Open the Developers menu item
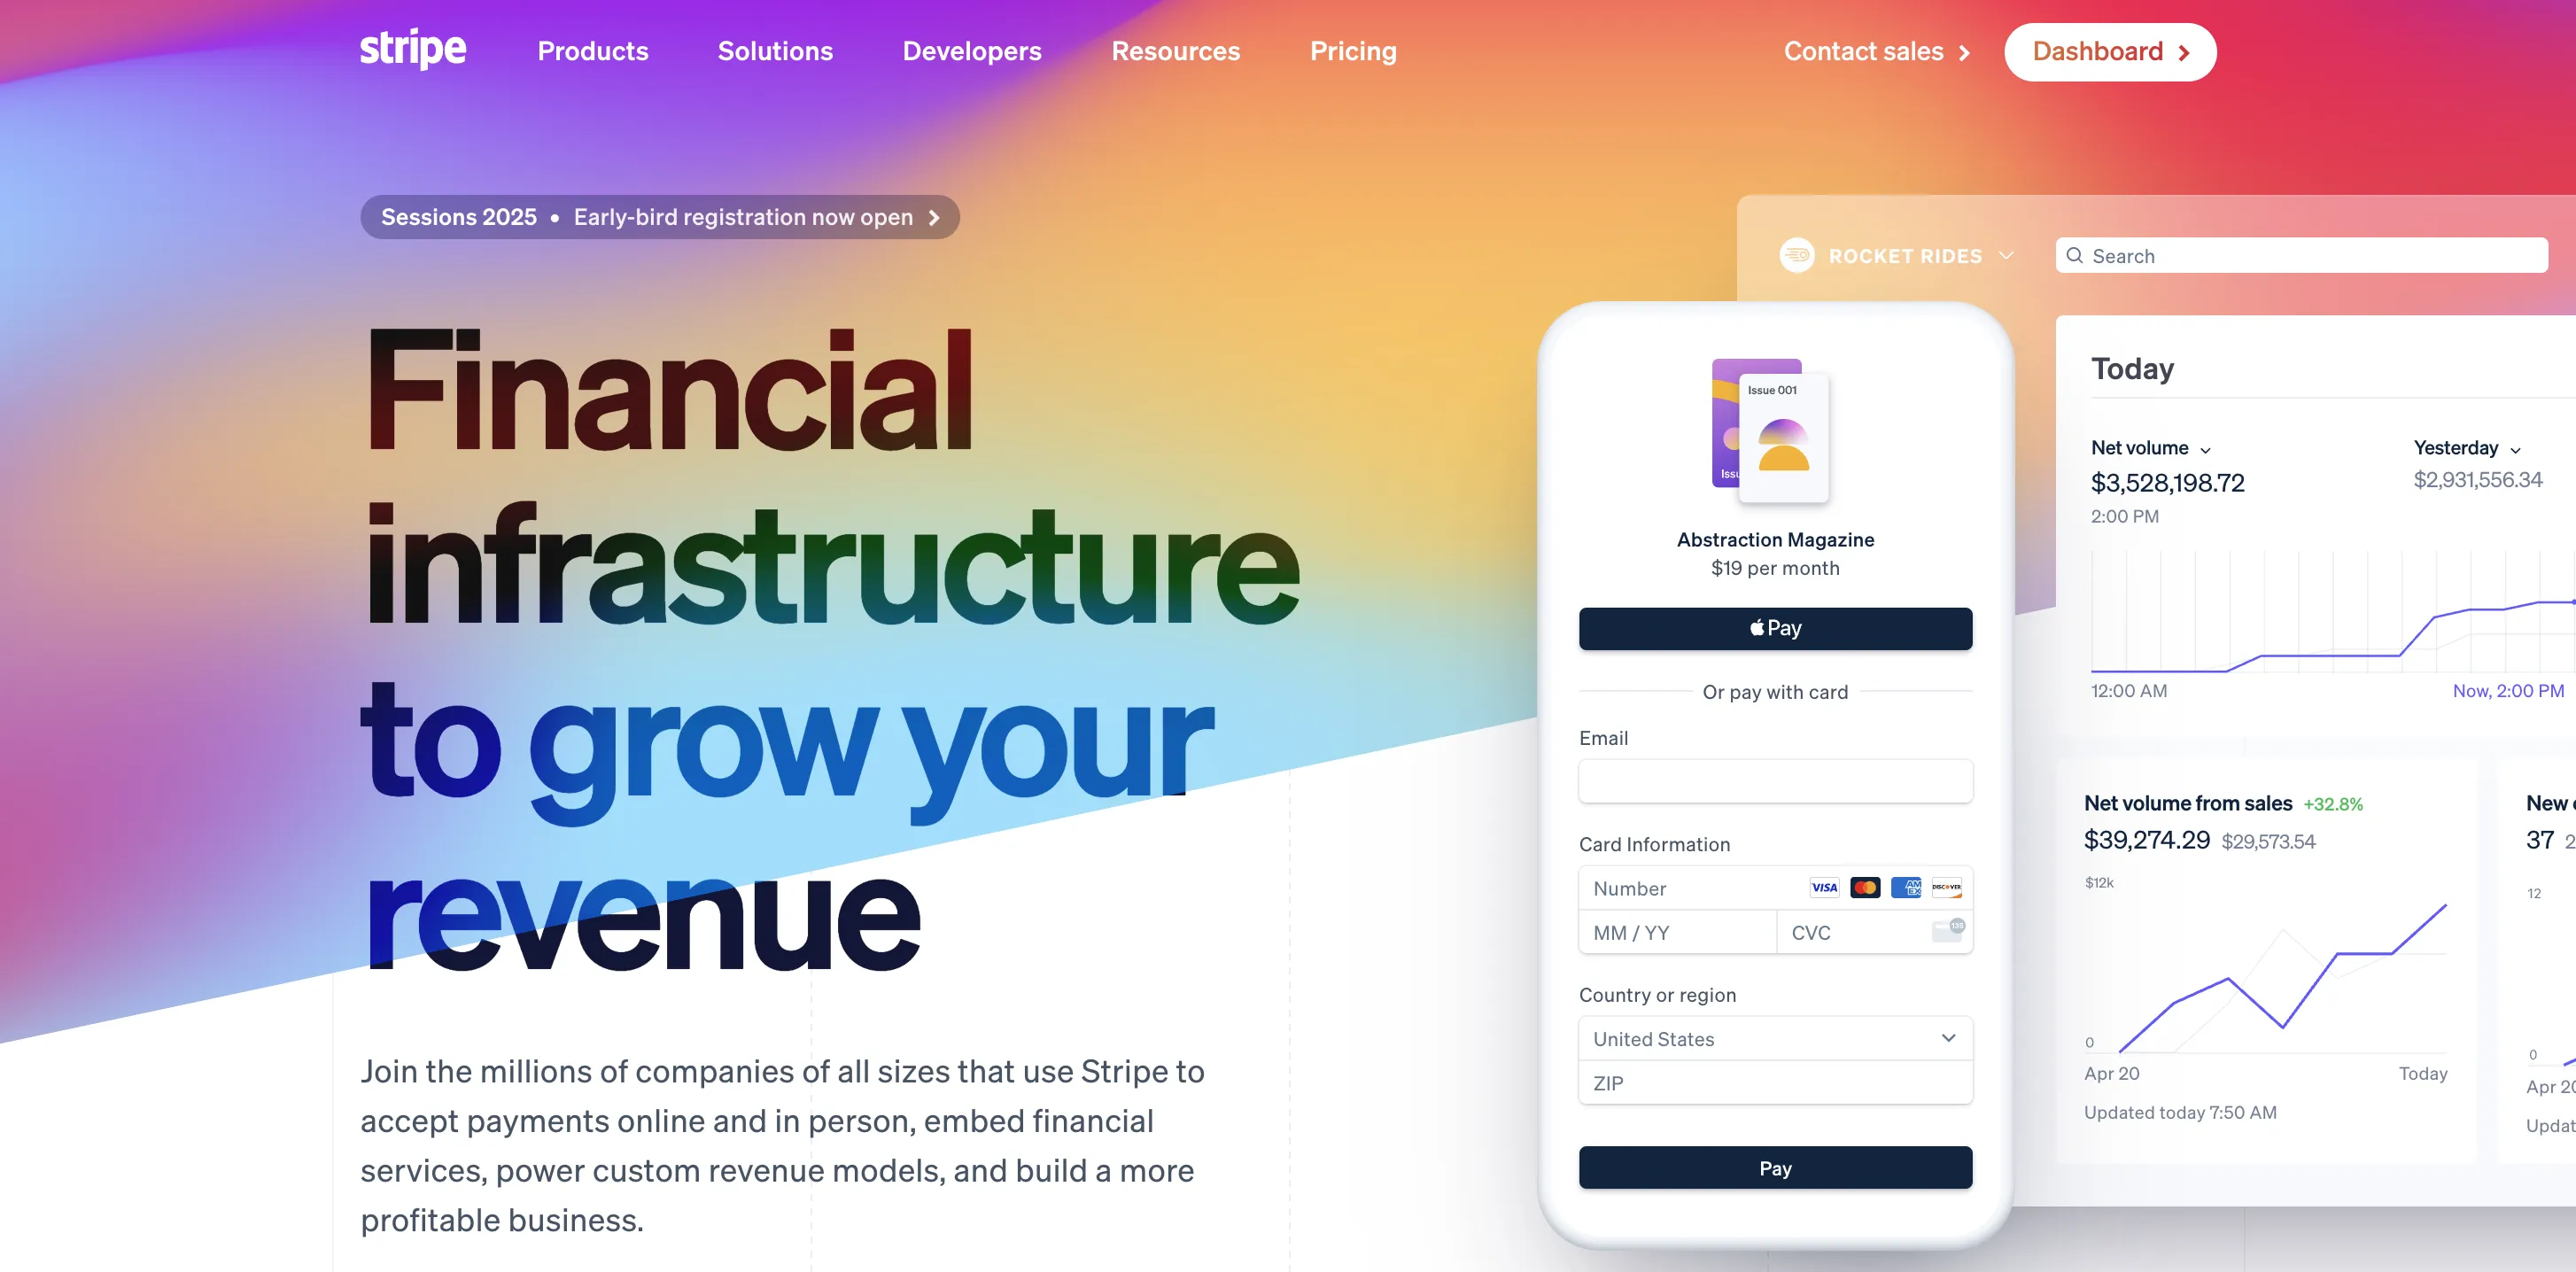This screenshot has width=2576, height=1272. tap(971, 50)
